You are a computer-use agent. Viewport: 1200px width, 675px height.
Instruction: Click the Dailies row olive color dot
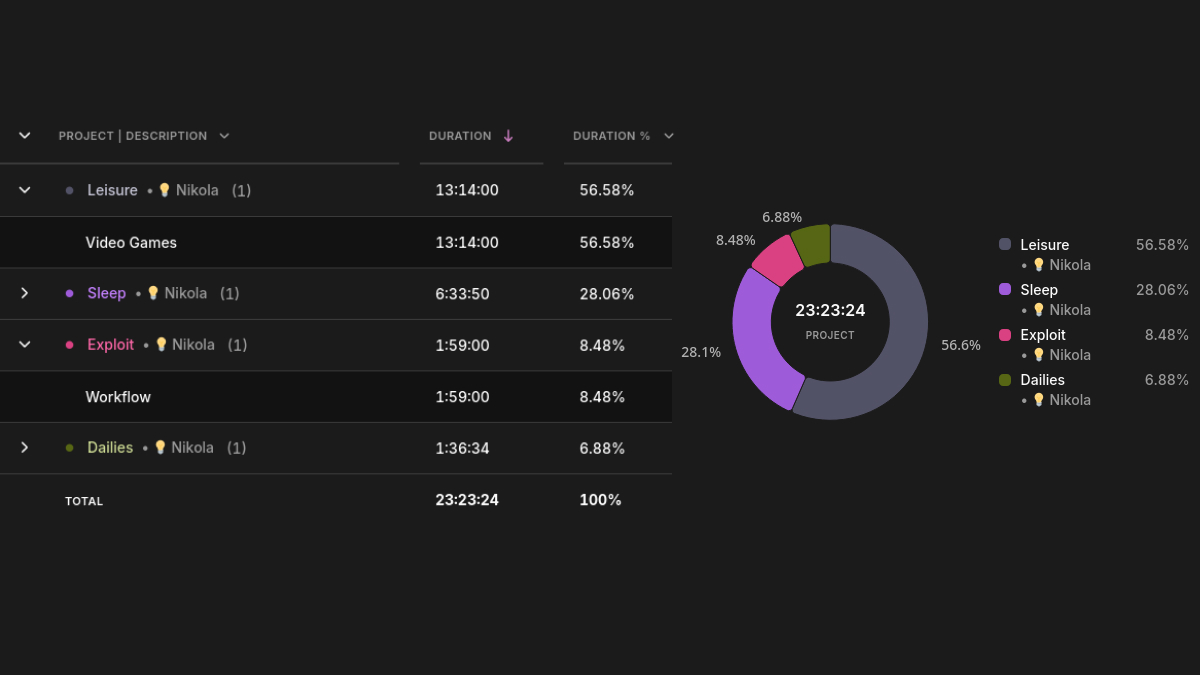[69, 448]
